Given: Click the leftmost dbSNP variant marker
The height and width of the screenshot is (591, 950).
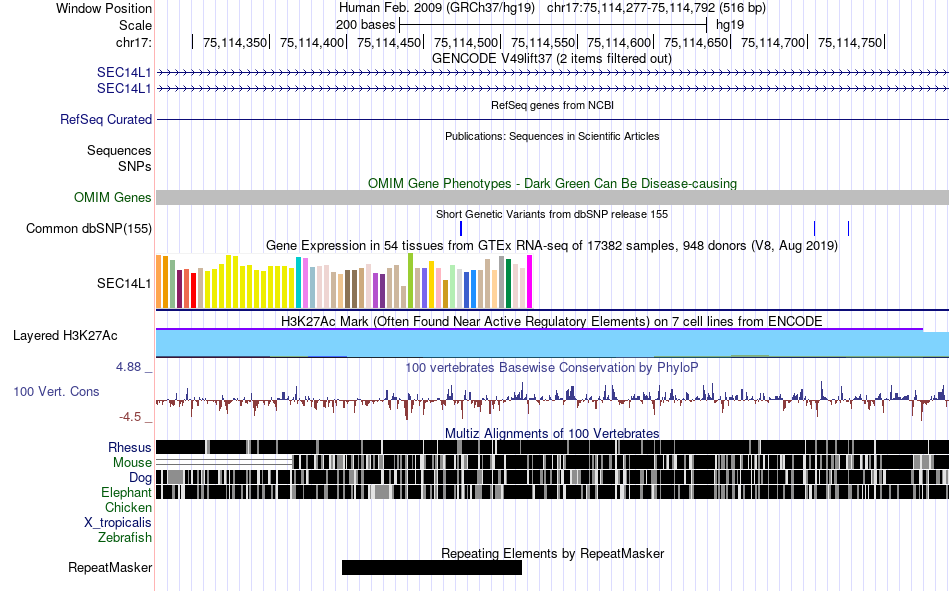Looking at the screenshot, I should point(461,229).
